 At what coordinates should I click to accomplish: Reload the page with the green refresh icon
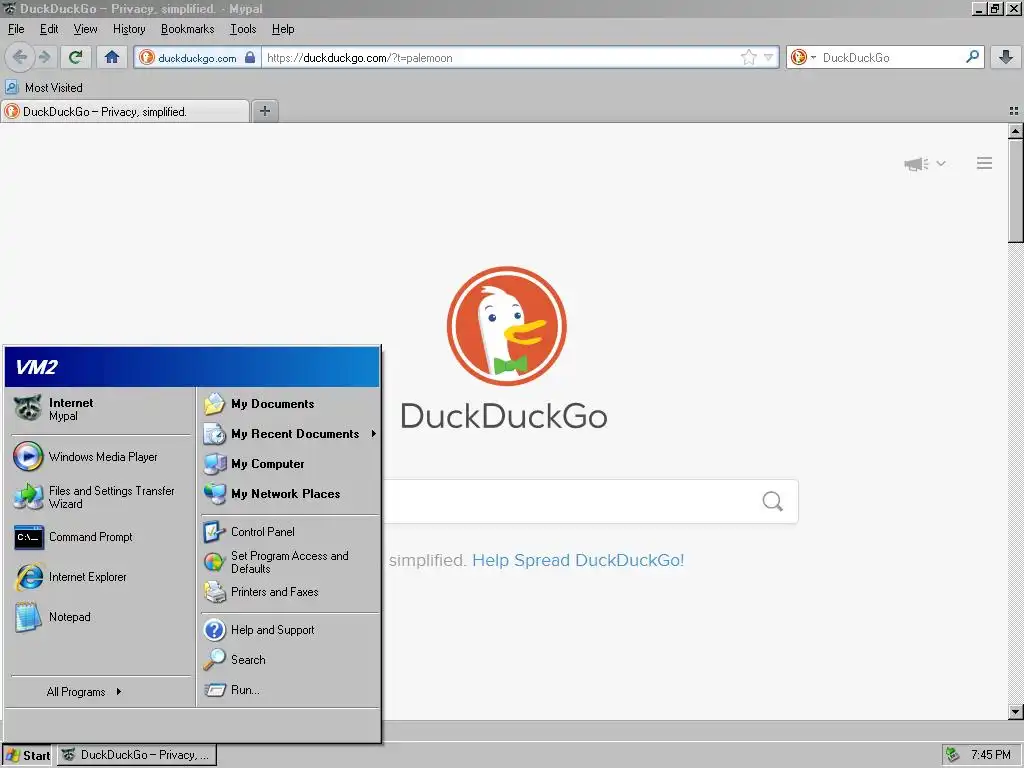tap(75, 57)
